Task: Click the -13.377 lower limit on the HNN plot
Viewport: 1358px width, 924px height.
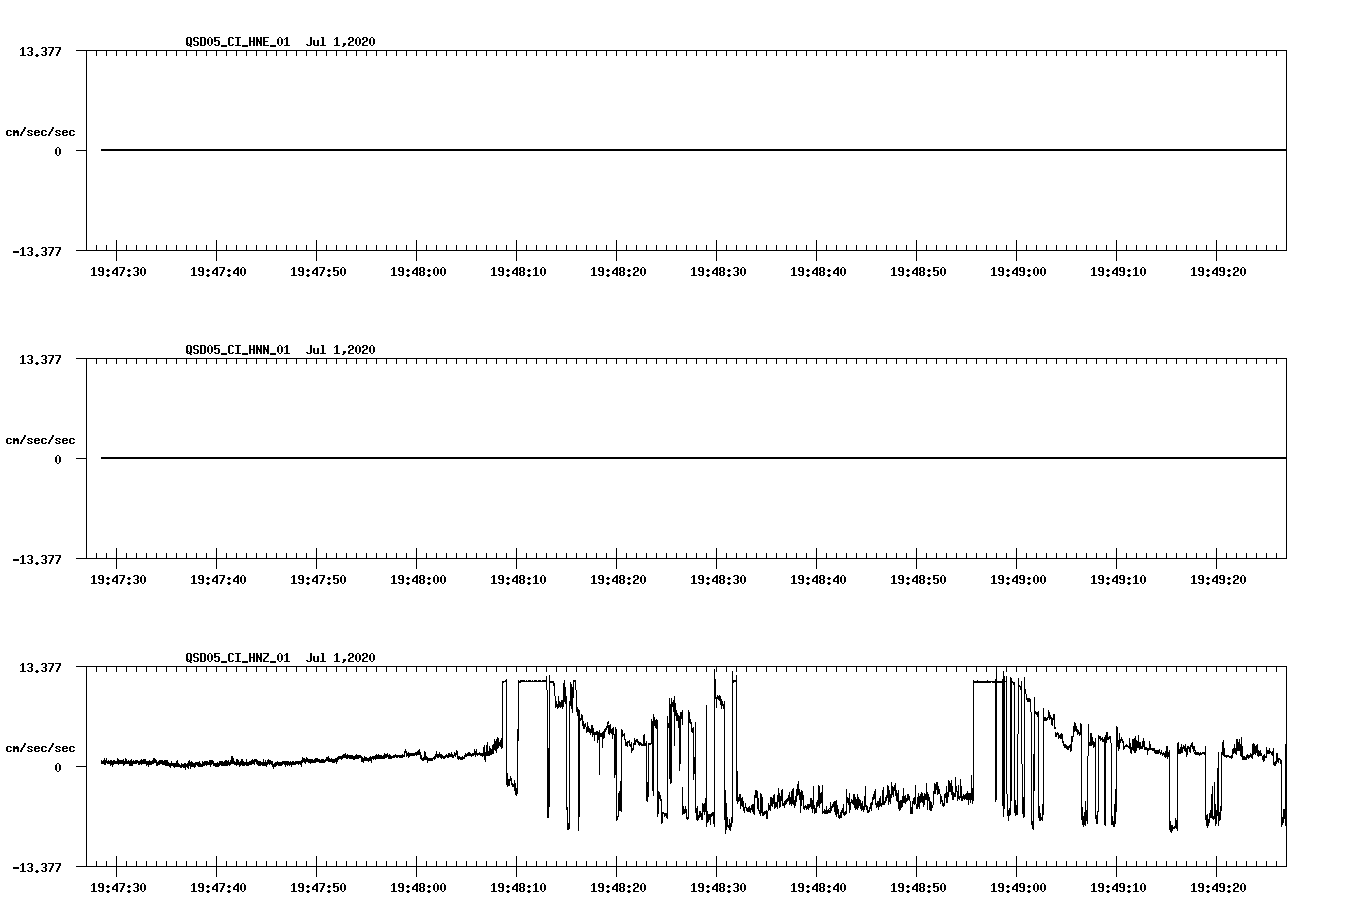Action: coord(37,560)
